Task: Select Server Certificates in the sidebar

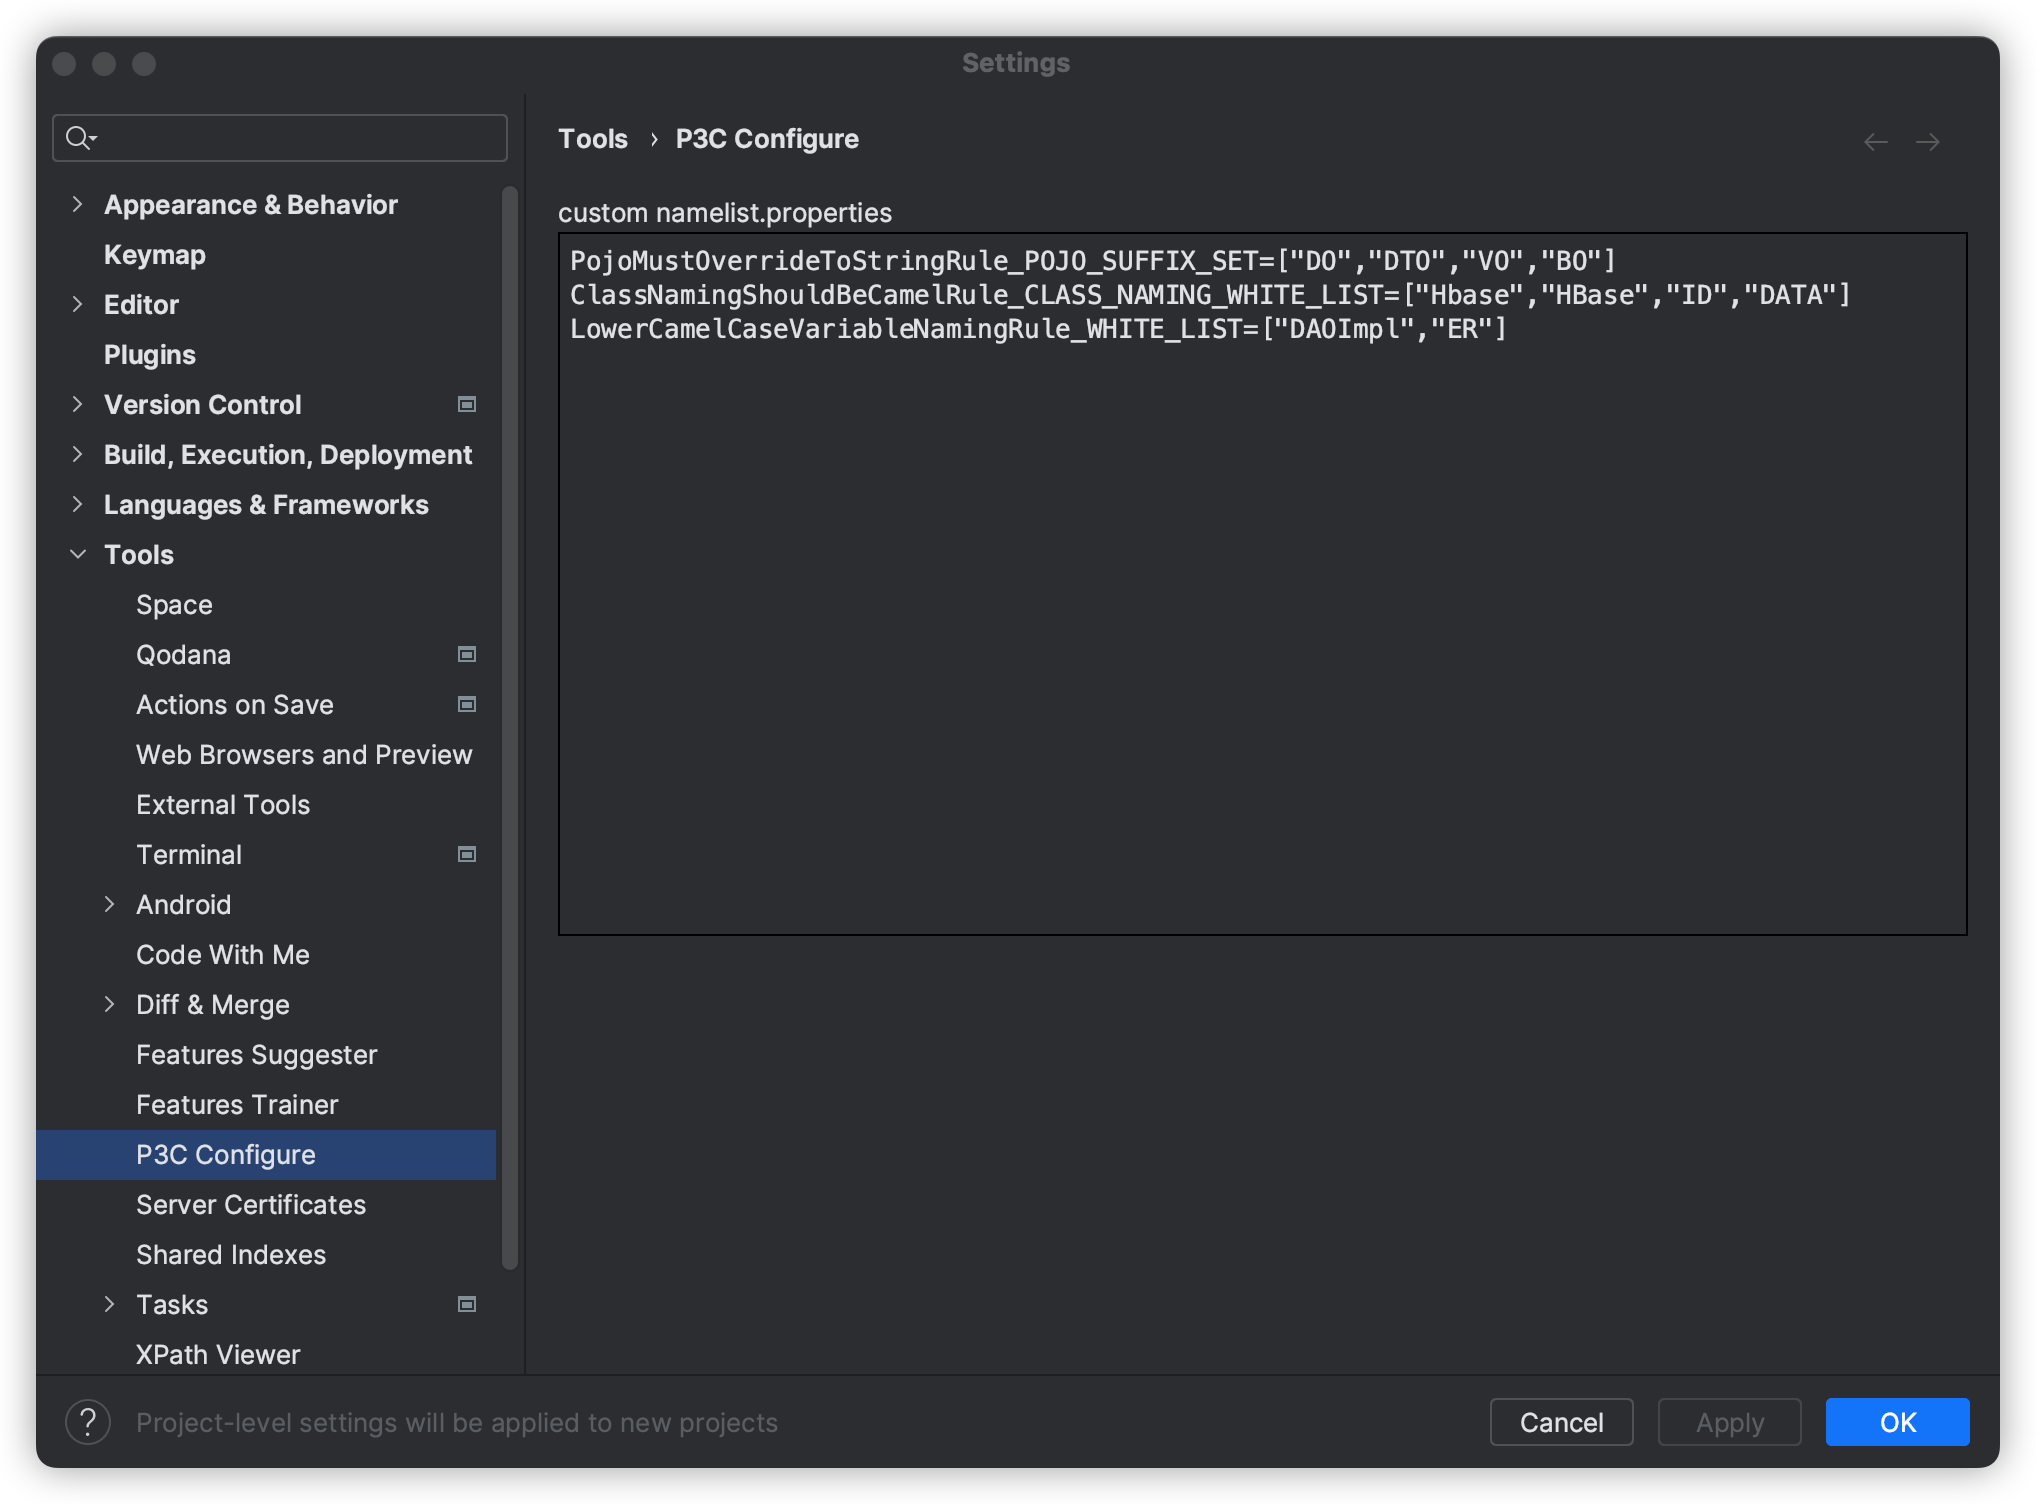Action: pos(251,1204)
